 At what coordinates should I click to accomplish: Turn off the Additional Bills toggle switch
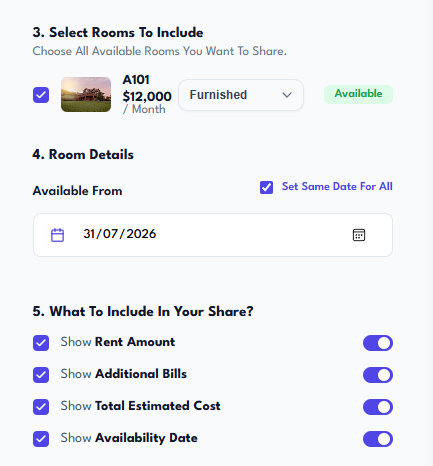pyautogui.click(x=378, y=375)
